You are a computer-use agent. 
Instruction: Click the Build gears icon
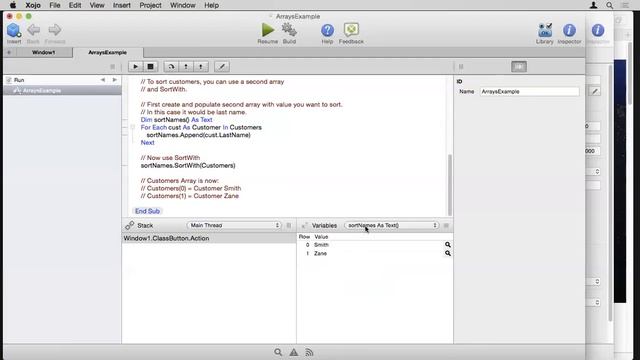click(x=289, y=30)
